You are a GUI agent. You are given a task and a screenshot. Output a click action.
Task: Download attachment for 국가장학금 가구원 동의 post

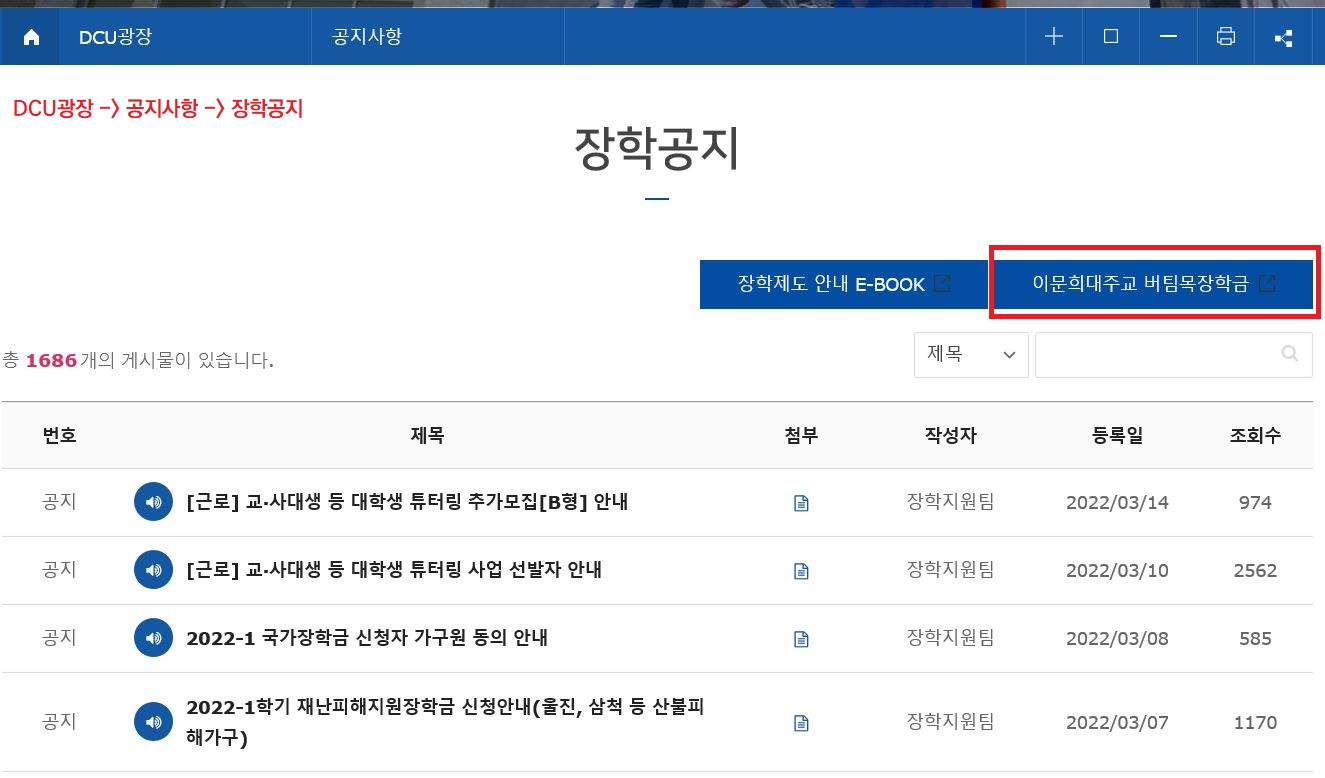click(x=801, y=639)
